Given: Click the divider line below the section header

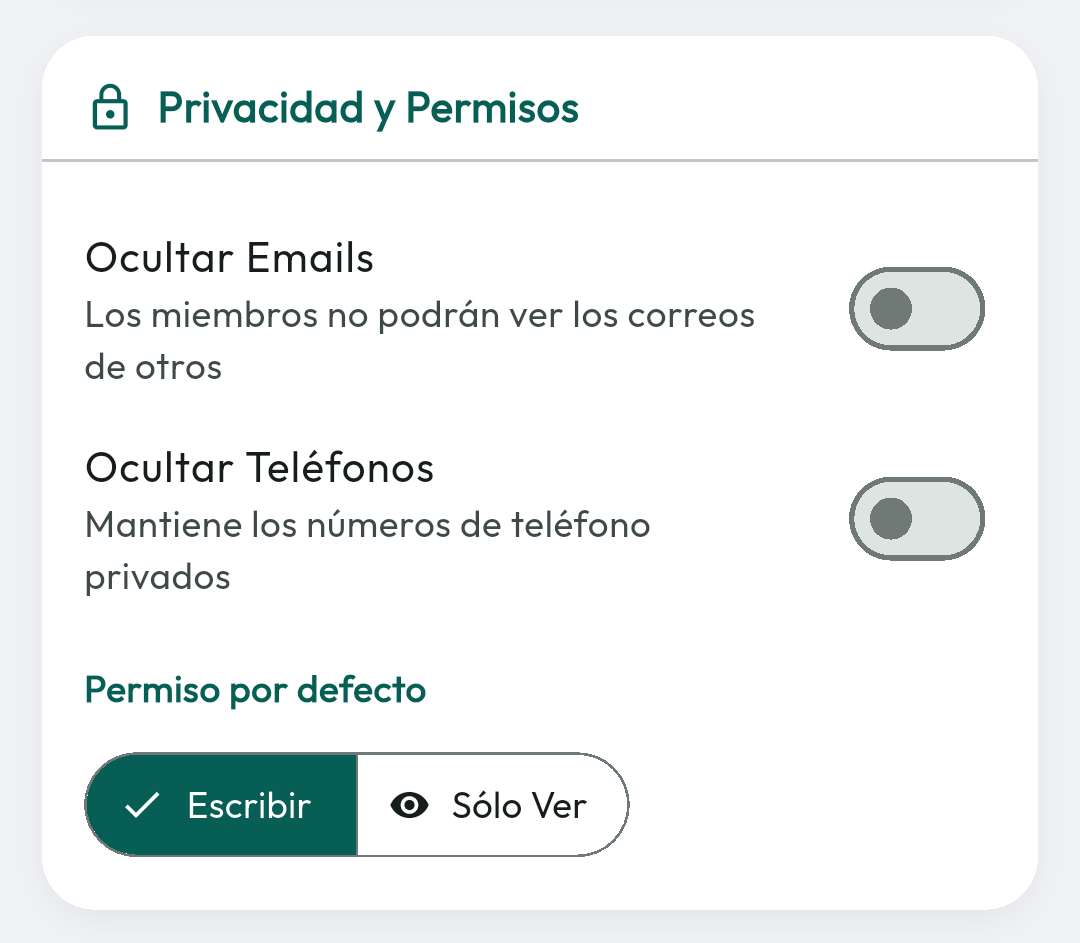Looking at the screenshot, I should 540,160.
